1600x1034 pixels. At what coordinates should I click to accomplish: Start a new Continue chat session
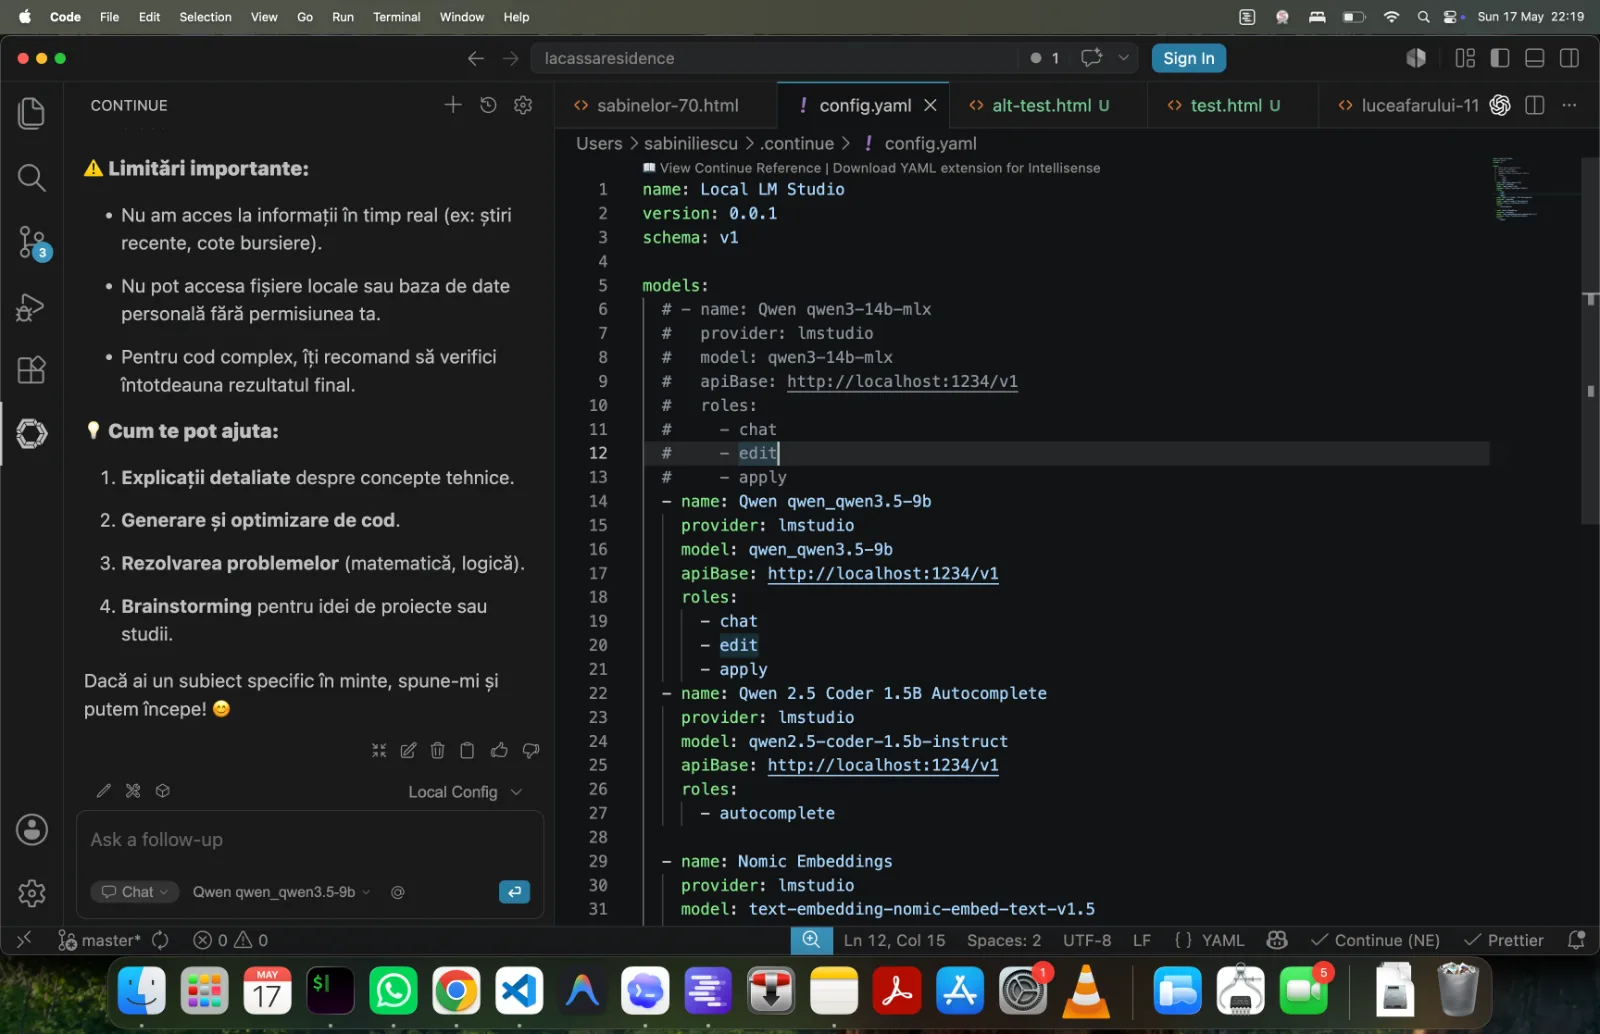(453, 105)
